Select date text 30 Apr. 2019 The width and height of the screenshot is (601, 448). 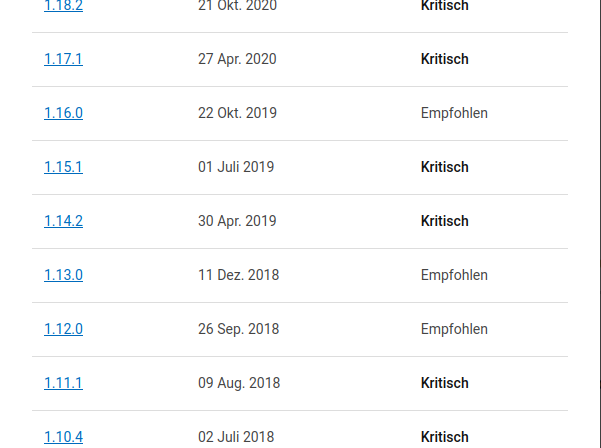pos(237,221)
